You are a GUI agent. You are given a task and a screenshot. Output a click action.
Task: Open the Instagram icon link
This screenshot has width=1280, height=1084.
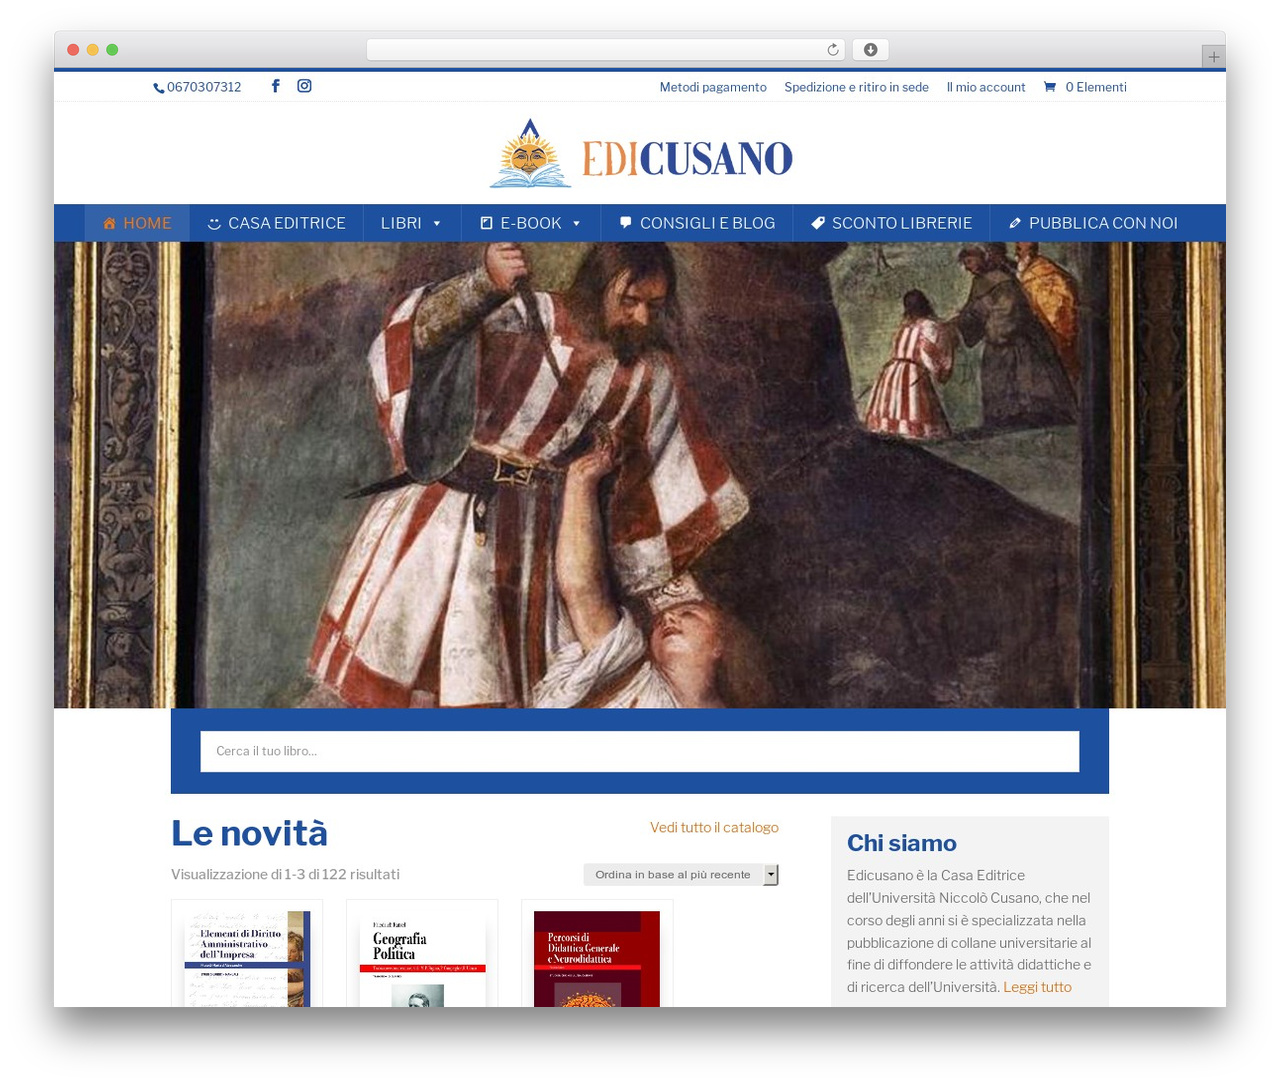click(304, 86)
